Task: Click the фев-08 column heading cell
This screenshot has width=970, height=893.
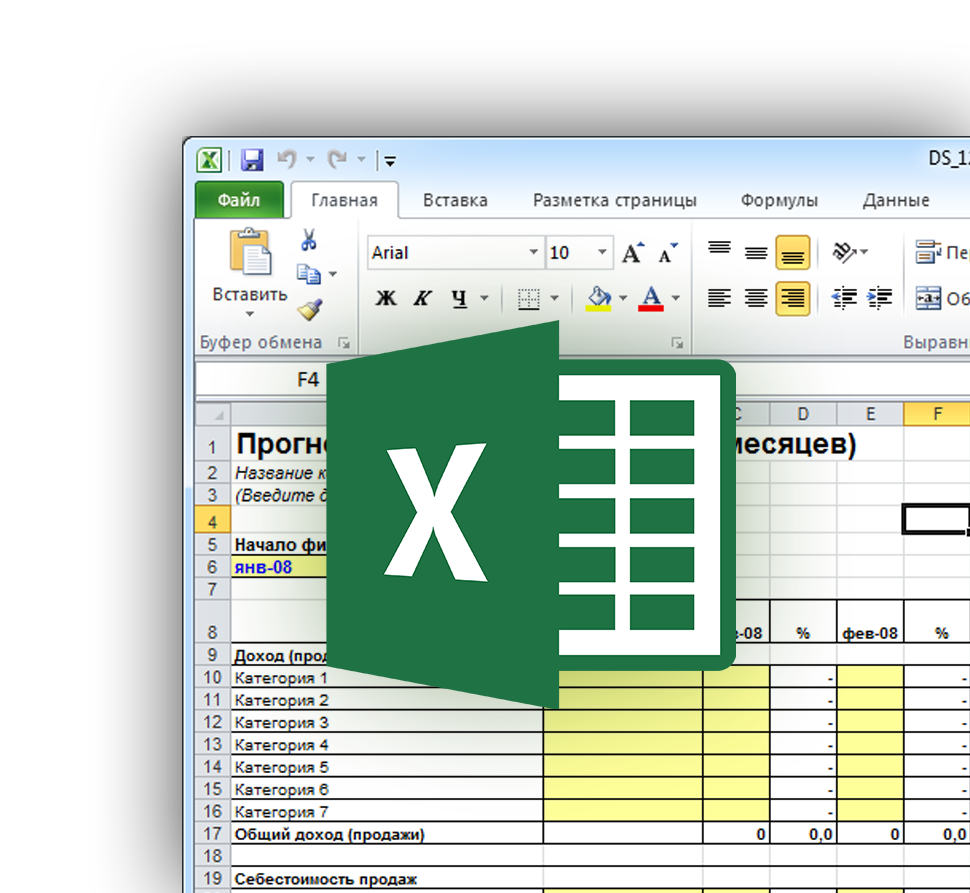Action: [x=870, y=622]
